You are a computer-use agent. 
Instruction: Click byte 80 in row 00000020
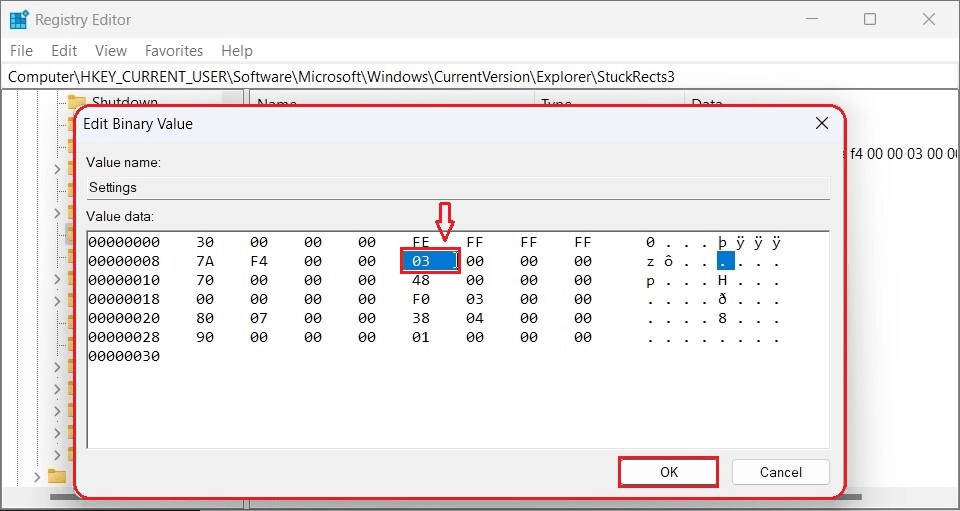(x=204, y=318)
